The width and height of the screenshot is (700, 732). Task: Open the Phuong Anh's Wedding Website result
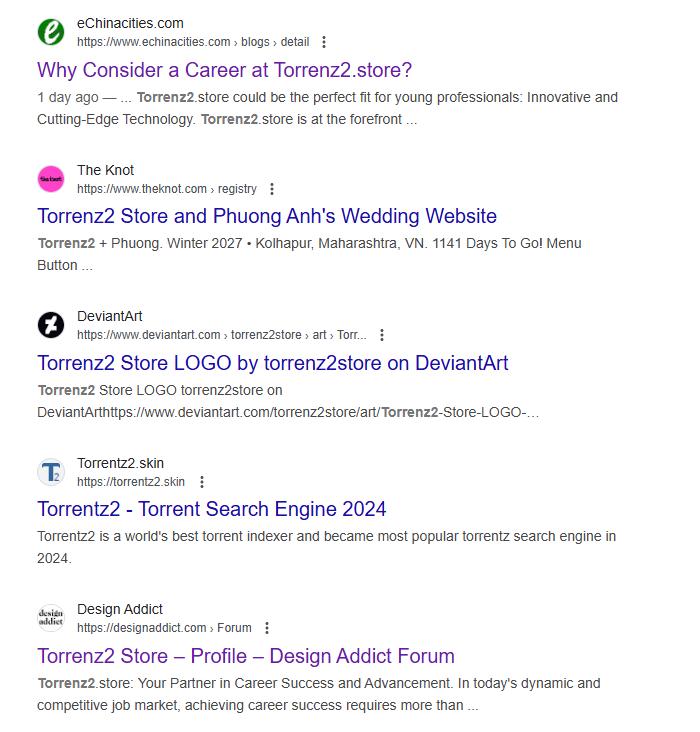pos(267,216)
